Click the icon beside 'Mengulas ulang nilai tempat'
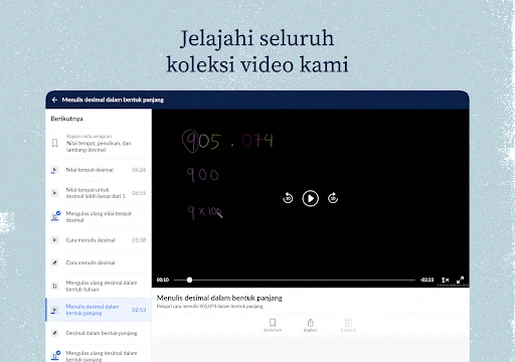The image size is (515, 362). [x=55, y=216]
